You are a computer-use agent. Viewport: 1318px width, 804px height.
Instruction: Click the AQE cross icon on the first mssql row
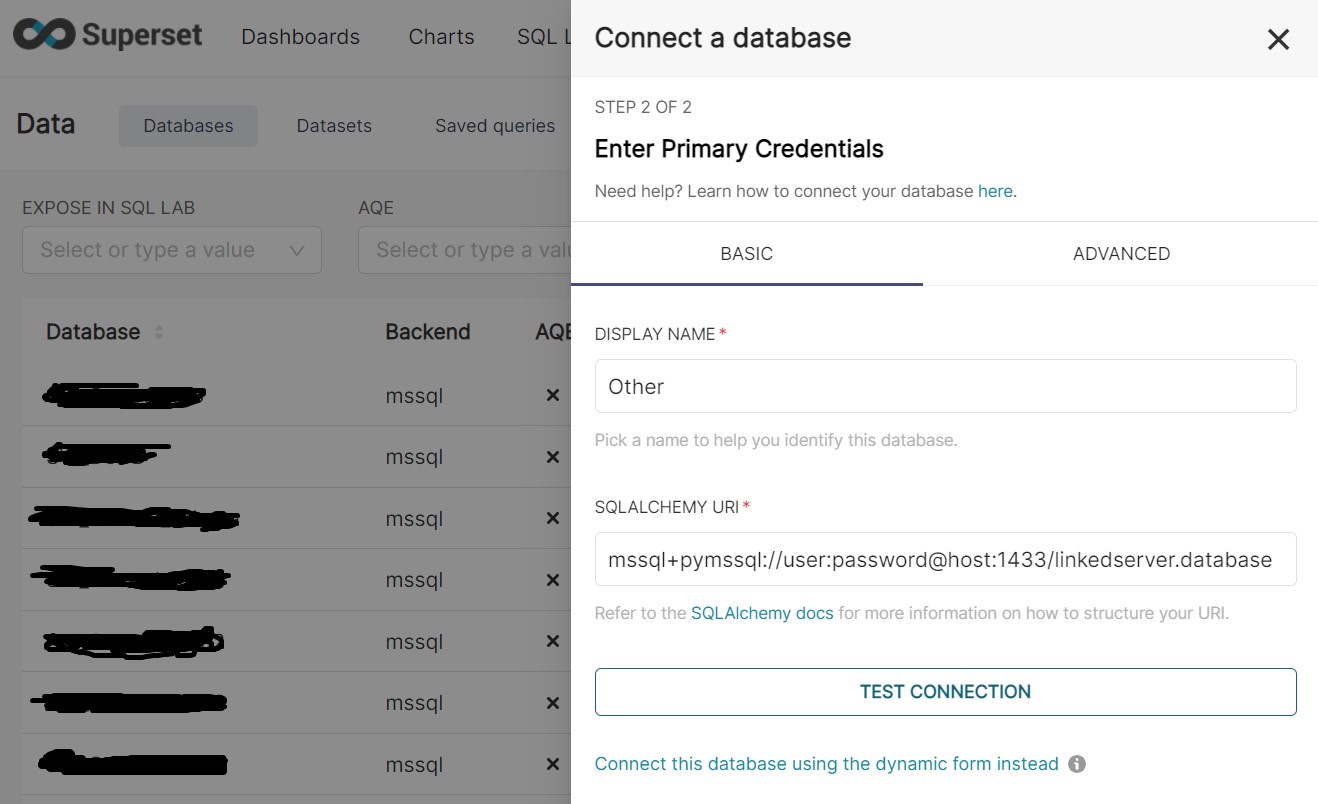point(552,395)
